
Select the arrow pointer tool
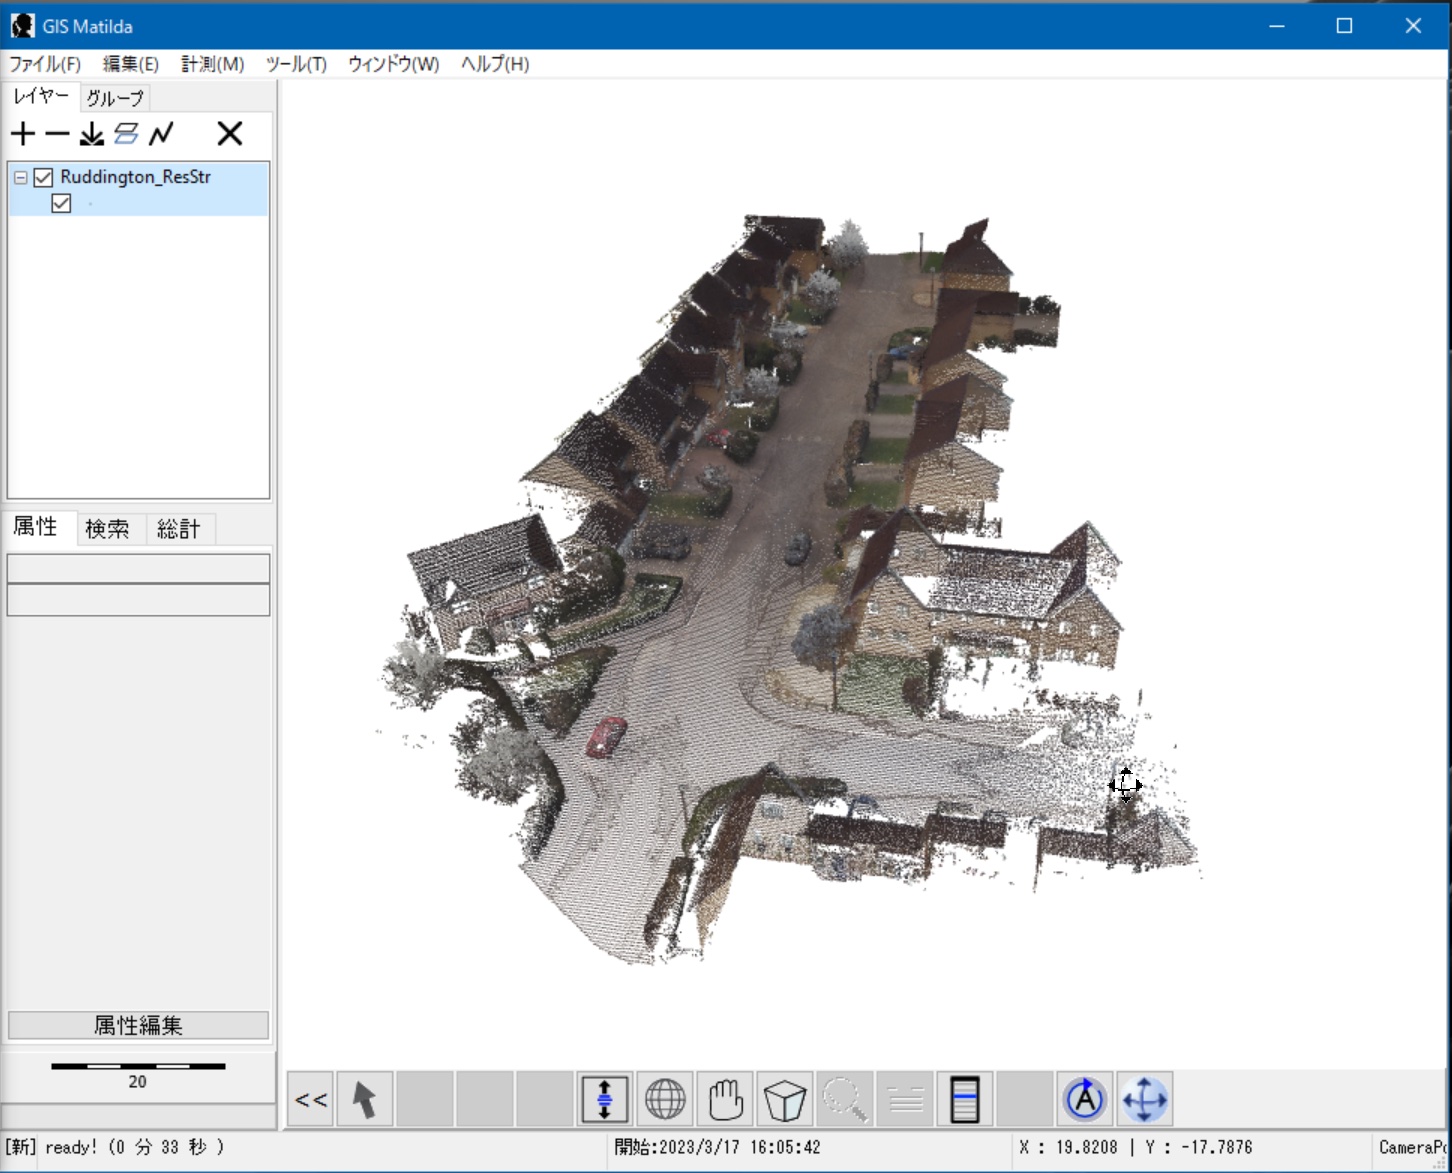click(364, 1100)
